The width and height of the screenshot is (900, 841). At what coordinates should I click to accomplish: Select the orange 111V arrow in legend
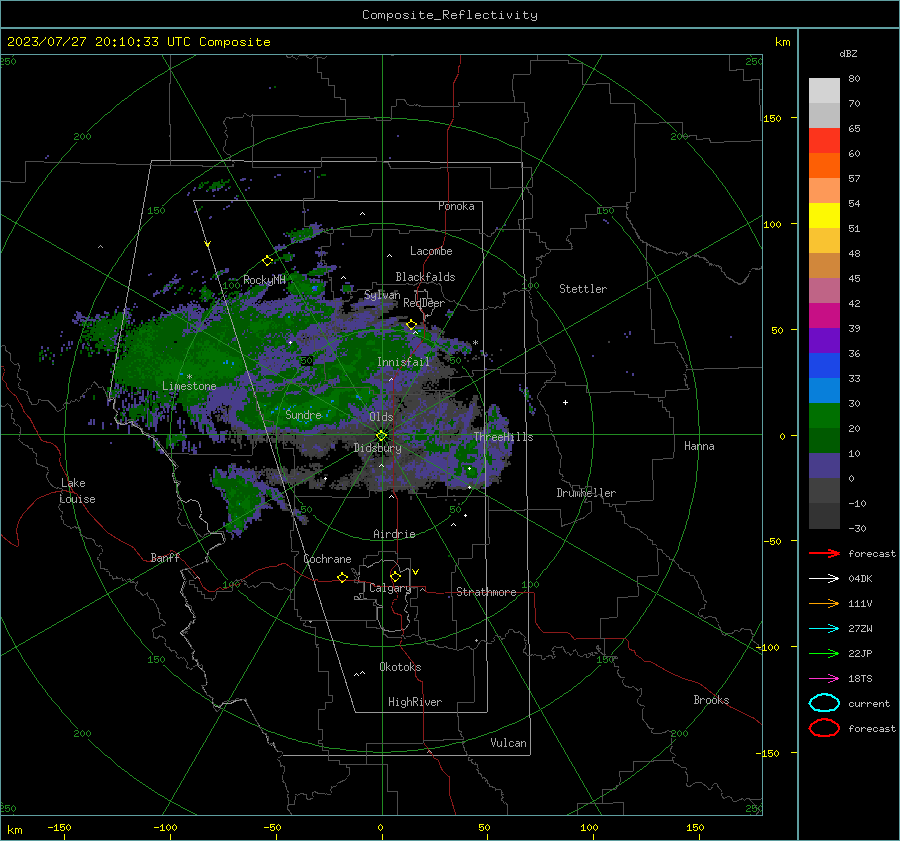pyautogui.click(x=824, y=603)
